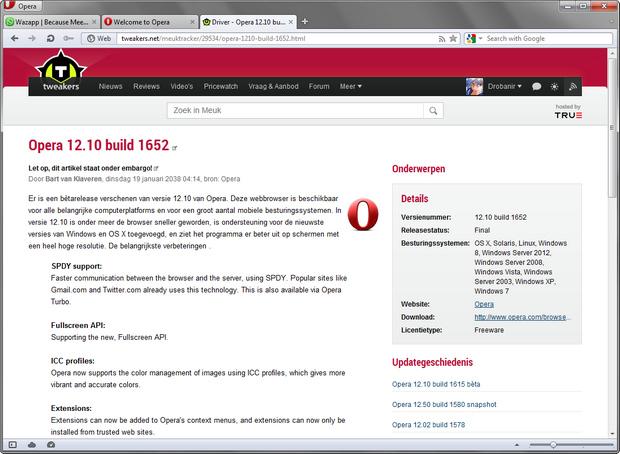This screenshot has height=454, width=620.
Task: Click the red Opera logo image
Action: click(363, 214)
